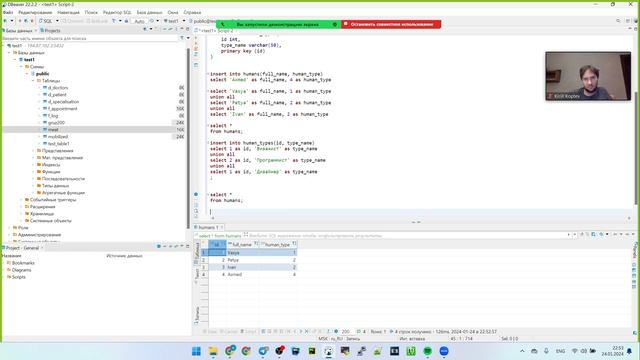The image size is (640, 360).
Task: Click the Индексы folder icon
Action: (x=39, y=164)
